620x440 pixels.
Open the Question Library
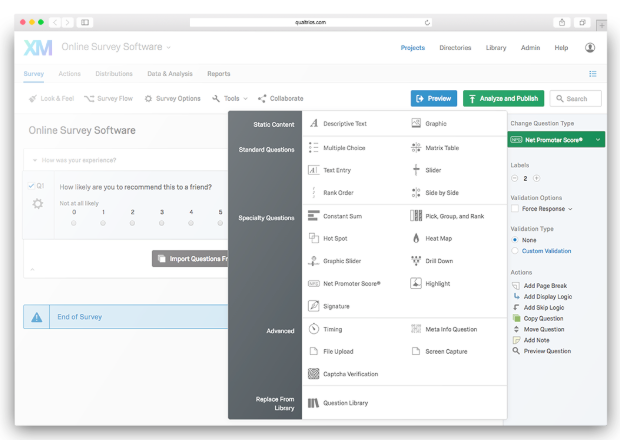pos(338,403)
